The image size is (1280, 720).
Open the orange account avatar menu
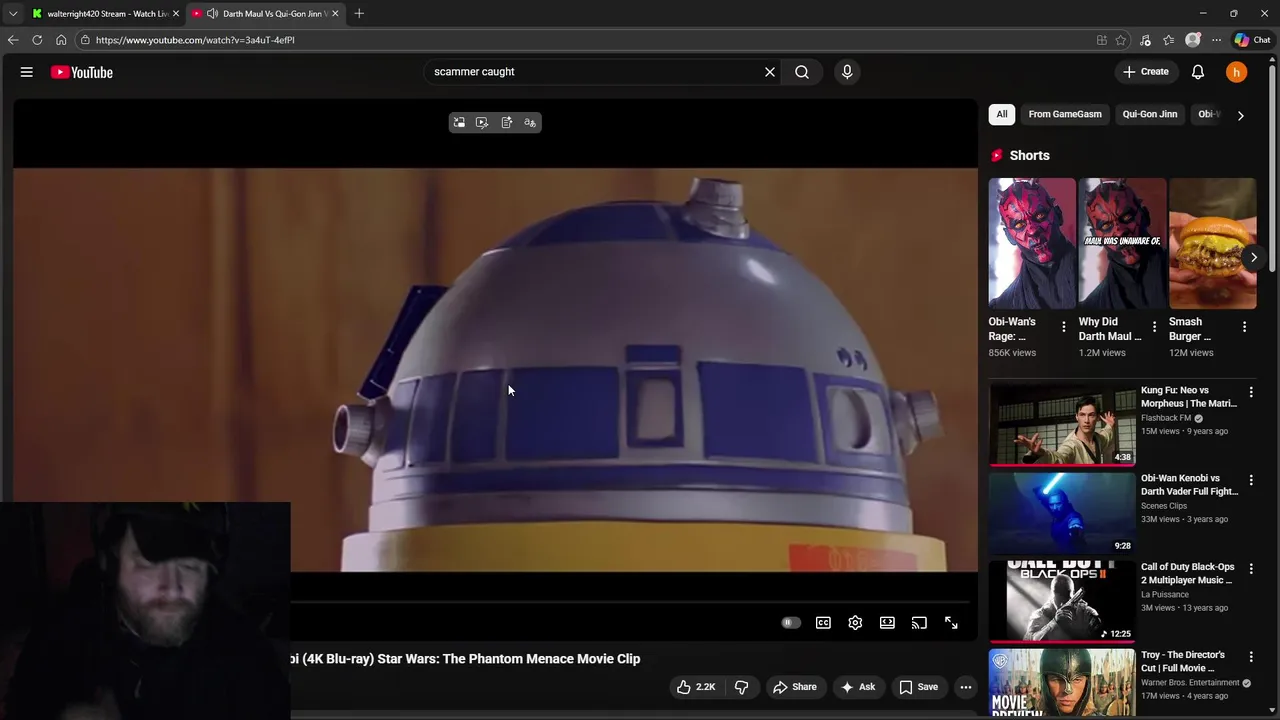(x=1237, y=72)
